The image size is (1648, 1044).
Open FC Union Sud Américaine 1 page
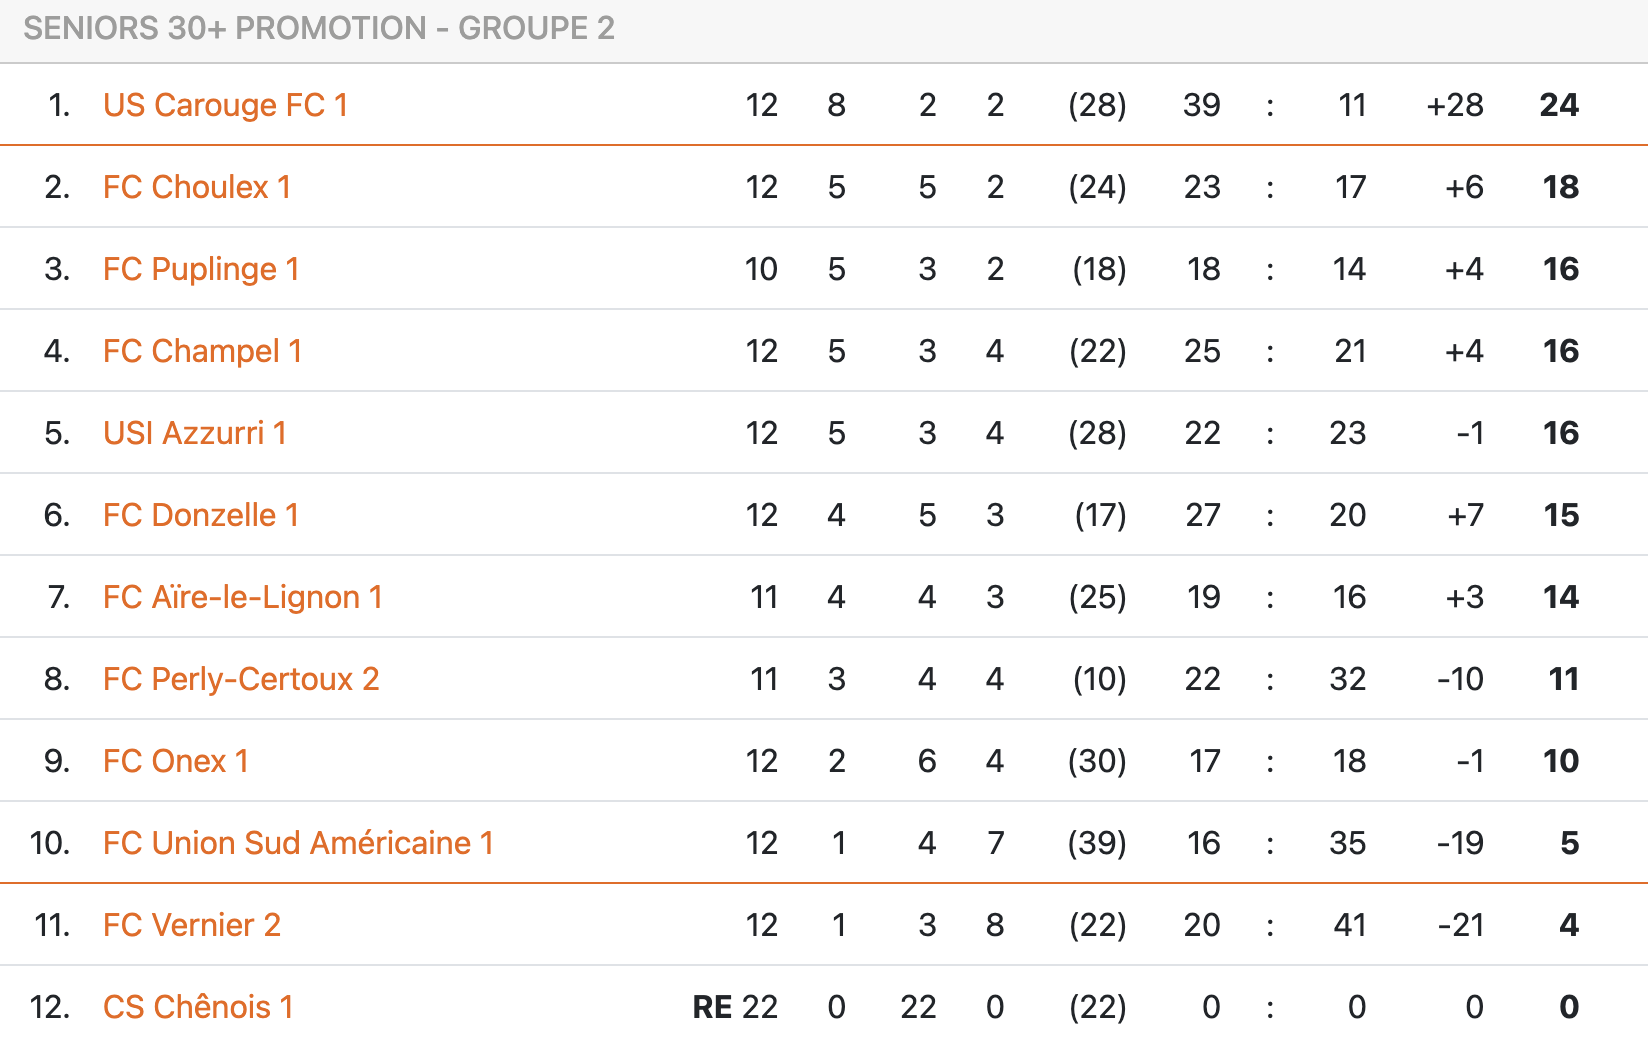click(298, 843)
